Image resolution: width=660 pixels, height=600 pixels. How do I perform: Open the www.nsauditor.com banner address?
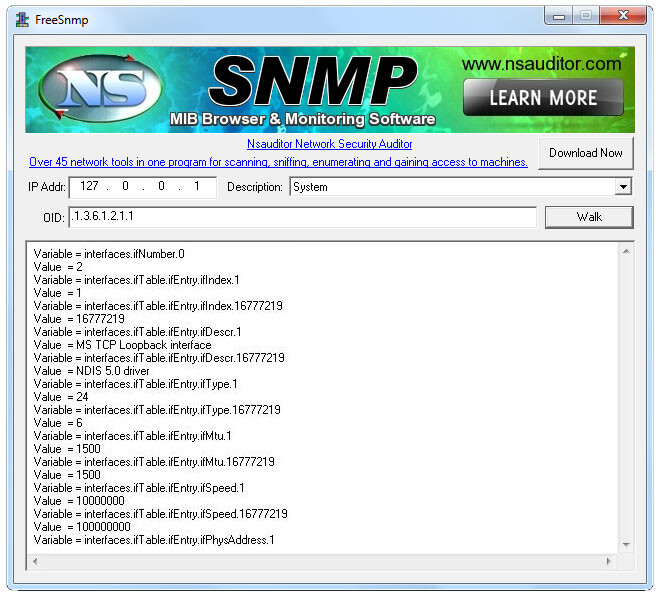[x=541, y=64]
